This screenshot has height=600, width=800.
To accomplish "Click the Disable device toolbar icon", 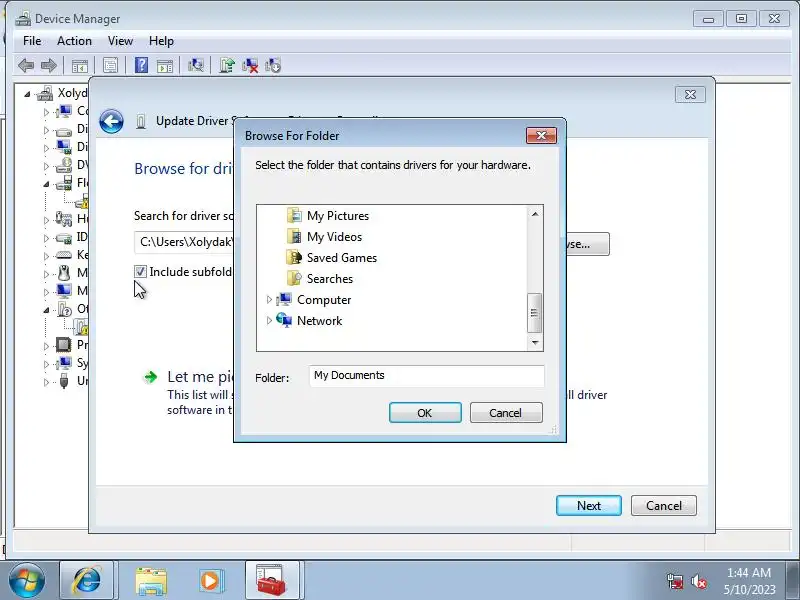I will [x=273, y=65].
